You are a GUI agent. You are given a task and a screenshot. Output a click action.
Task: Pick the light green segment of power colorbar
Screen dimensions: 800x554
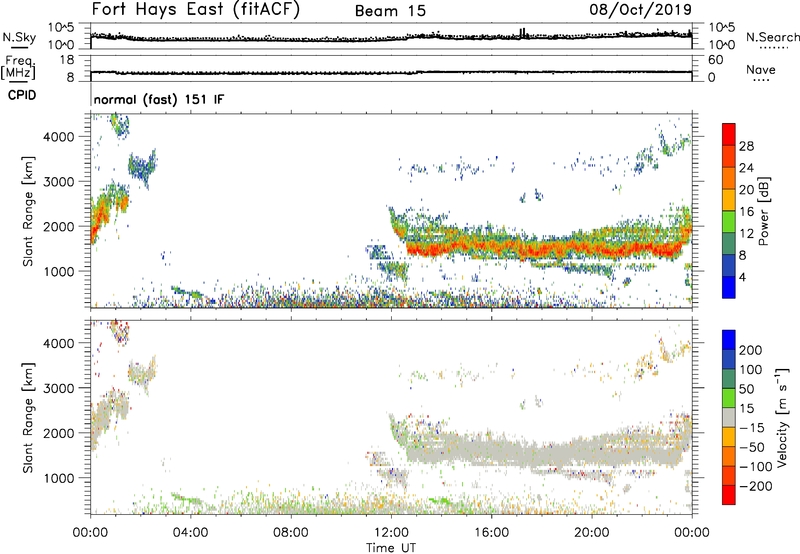(729, 222)
